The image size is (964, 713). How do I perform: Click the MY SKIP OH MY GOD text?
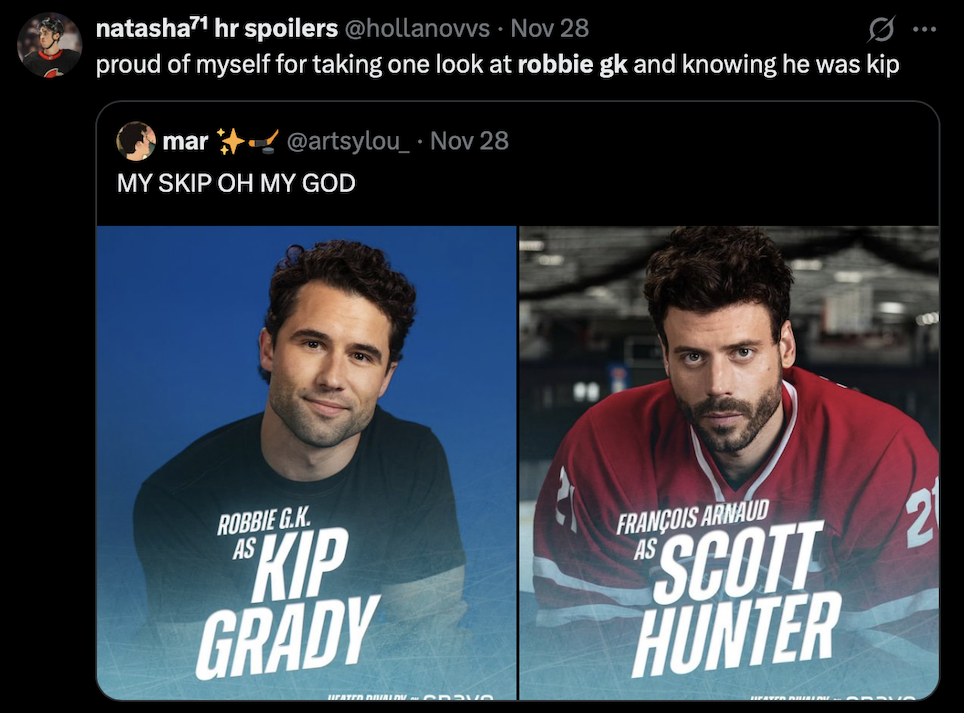pyautogui.click(x=236, y=183)
